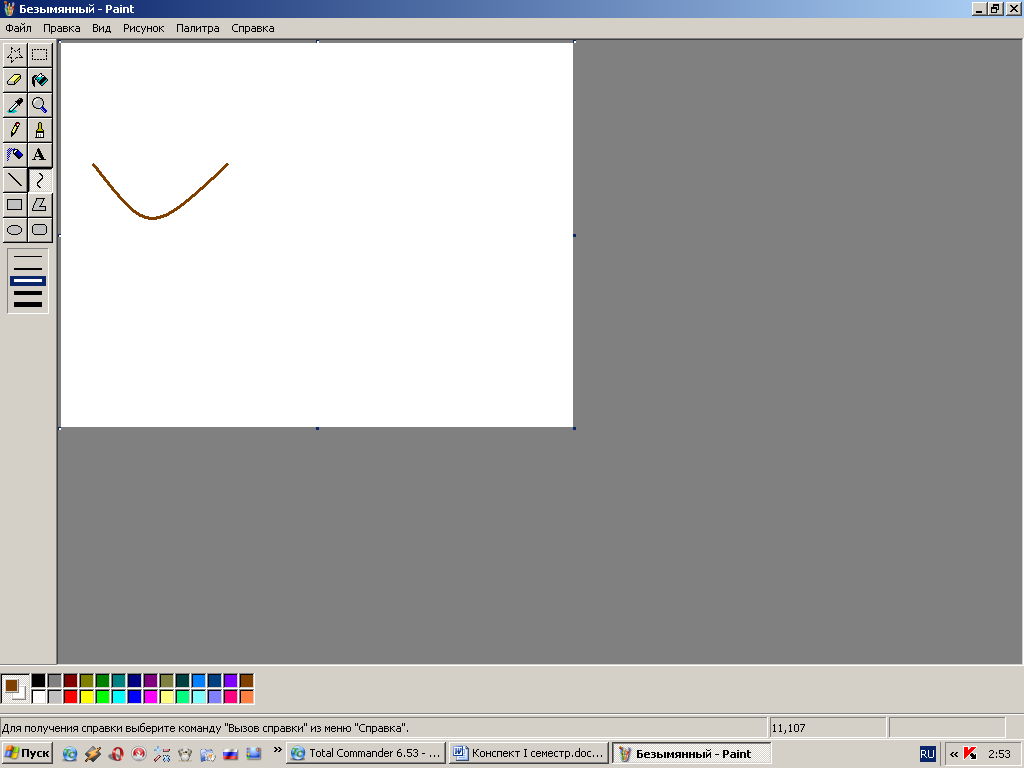Choose the thickest line width
This screenshot has height=768, width=1024.
(x=28, y=304)
